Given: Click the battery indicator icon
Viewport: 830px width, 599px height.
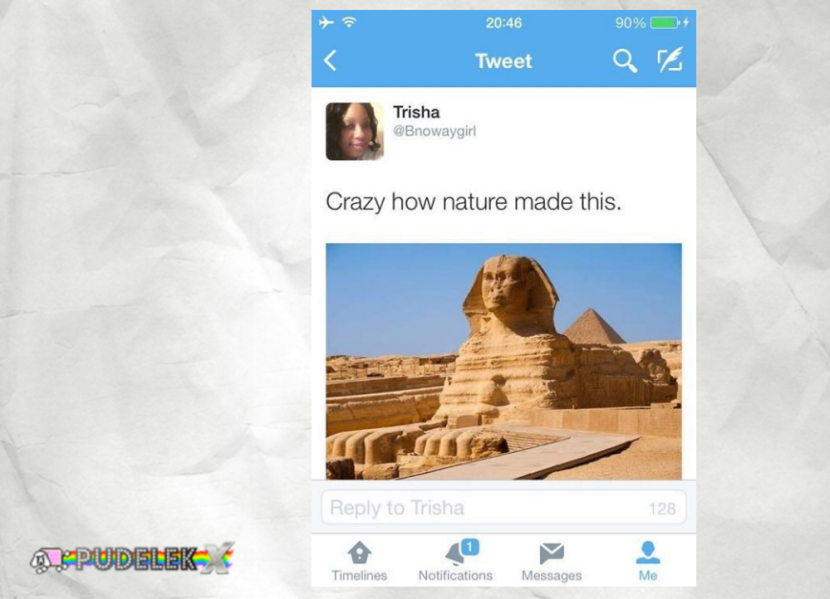Looking at the screenshot, I should tap(664, 23).
